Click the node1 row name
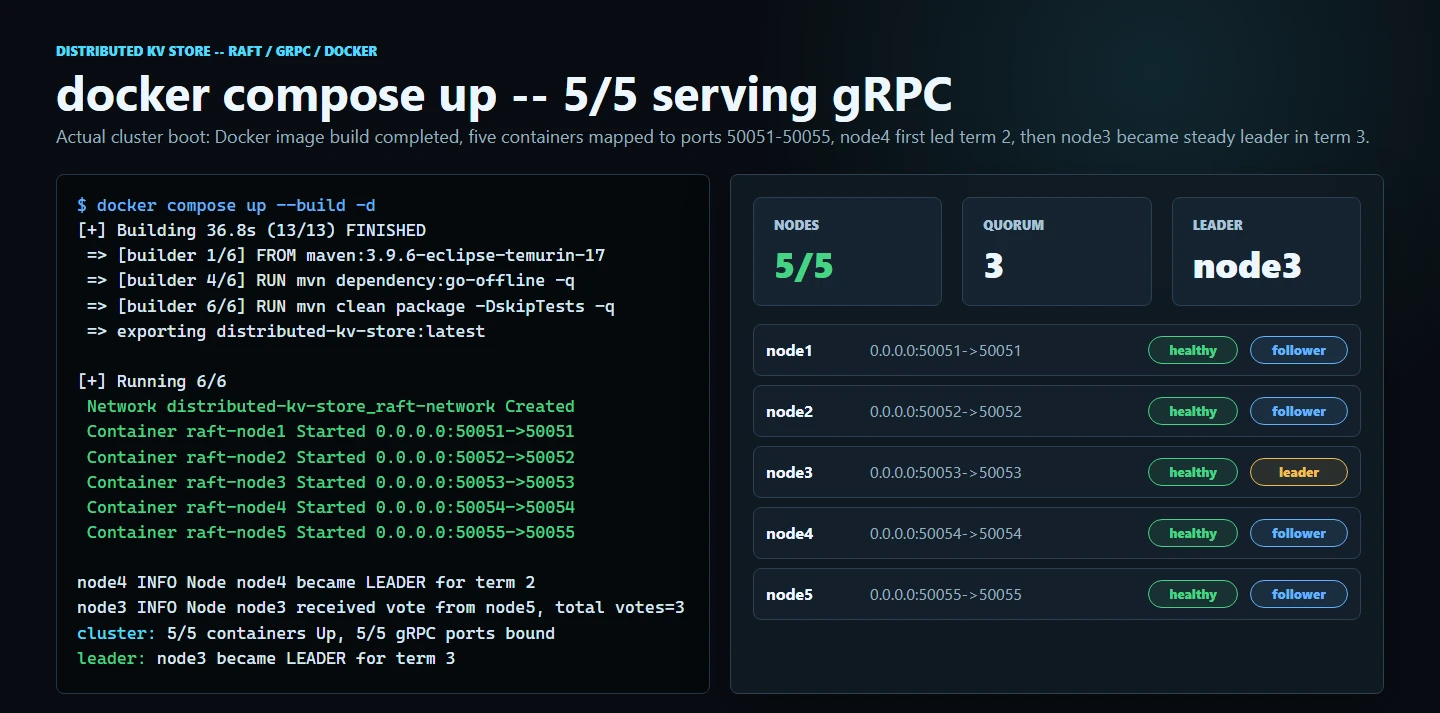Viewport: 1440px width, 713px height. 789,351
